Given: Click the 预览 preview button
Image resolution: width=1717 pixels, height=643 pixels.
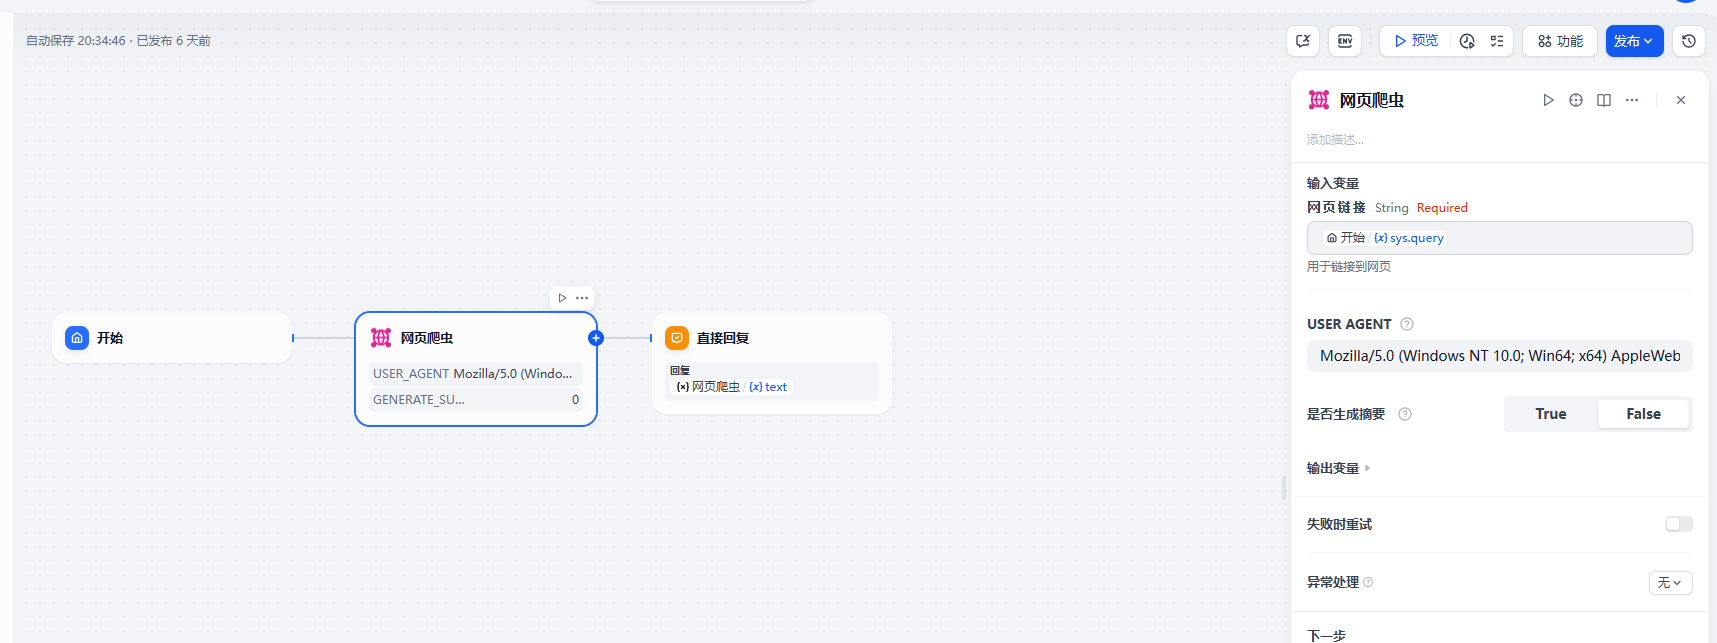Looking at the screenshot, I should tap(1416, 41).
